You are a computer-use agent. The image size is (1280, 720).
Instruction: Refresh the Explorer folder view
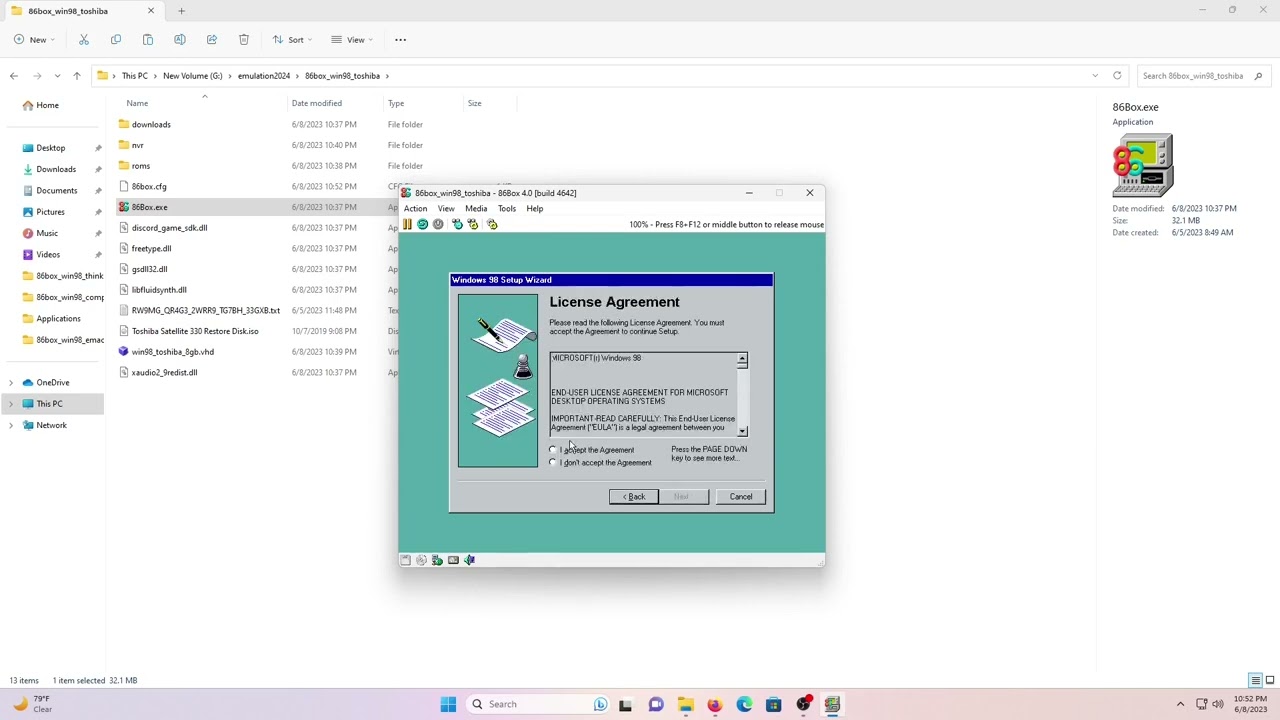point(1117,76)
